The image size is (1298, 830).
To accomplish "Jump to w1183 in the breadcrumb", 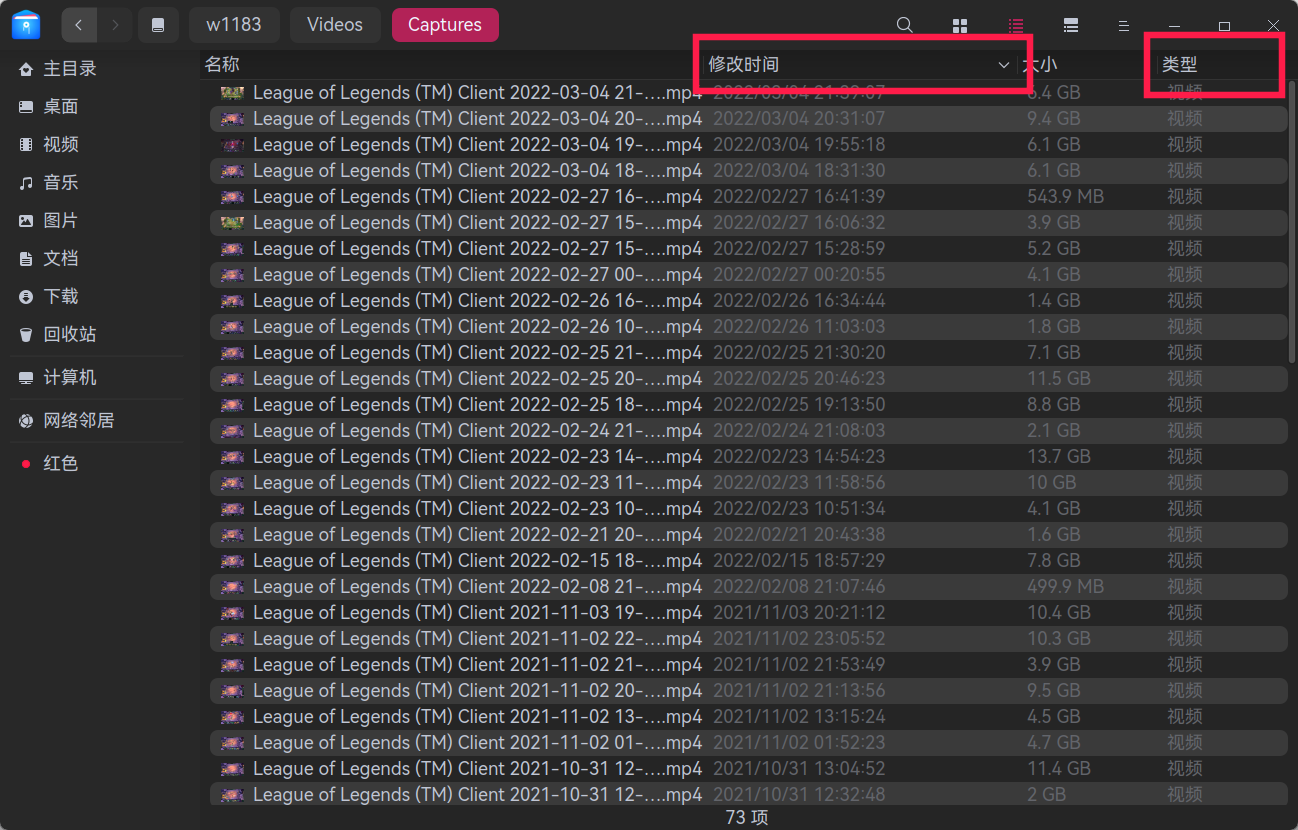I will point(234,25).
